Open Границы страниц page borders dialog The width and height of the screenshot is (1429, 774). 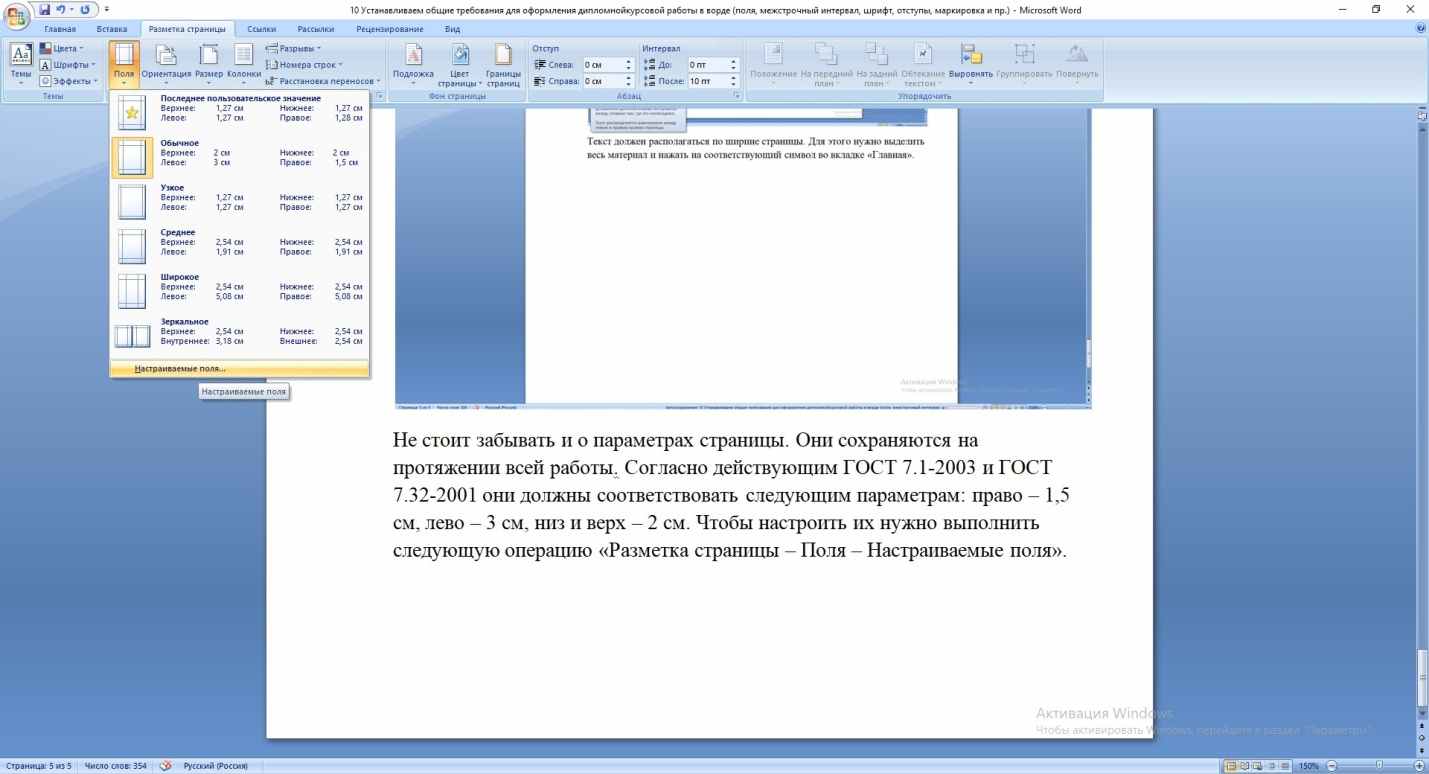(x=503, y=63)
